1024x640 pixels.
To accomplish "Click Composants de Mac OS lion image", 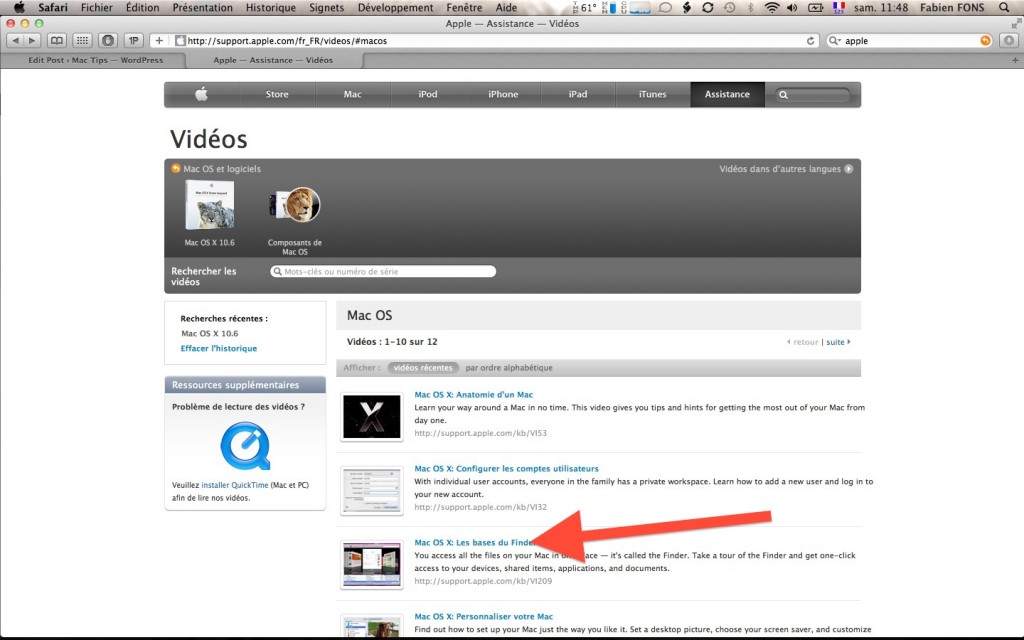I will [x=295, y=205].
